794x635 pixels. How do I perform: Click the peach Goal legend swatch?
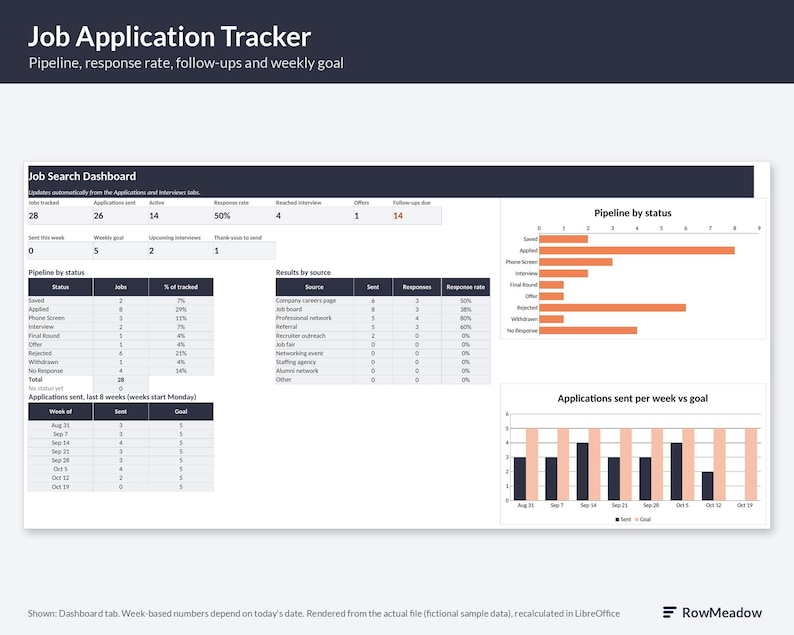(x=637, y=520)
